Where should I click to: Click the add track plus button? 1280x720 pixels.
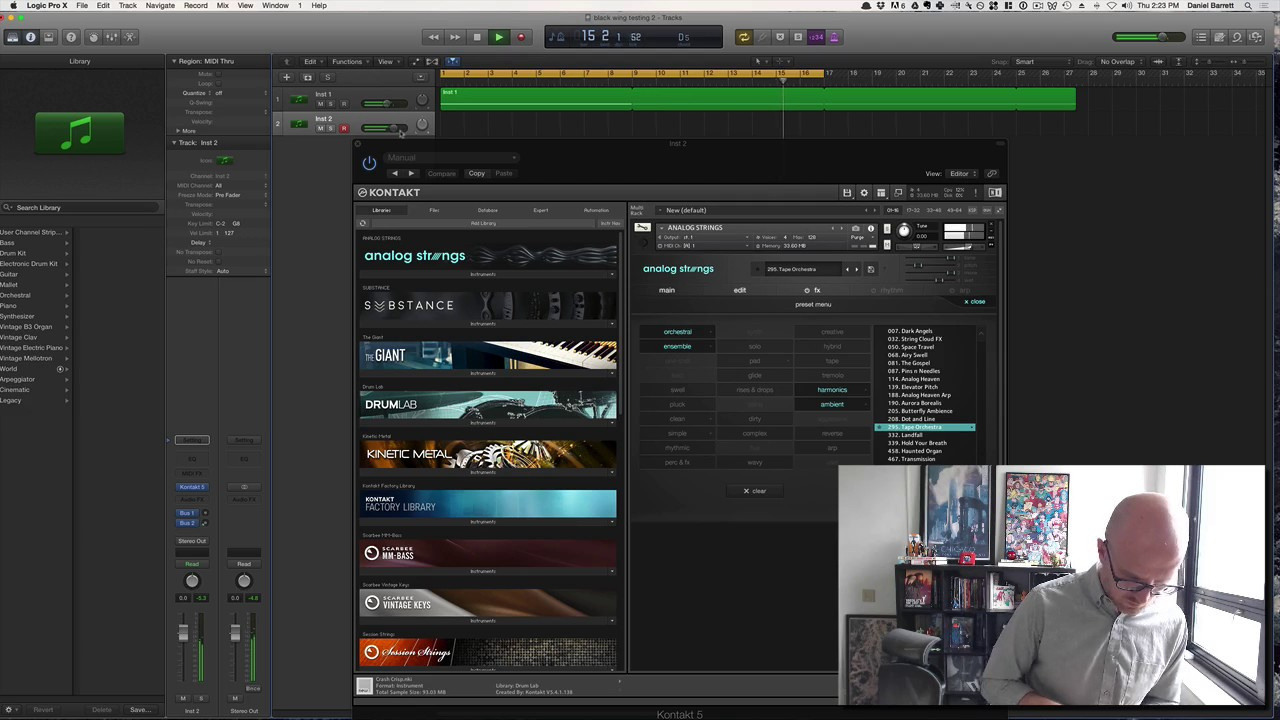(x=286, y=77)
